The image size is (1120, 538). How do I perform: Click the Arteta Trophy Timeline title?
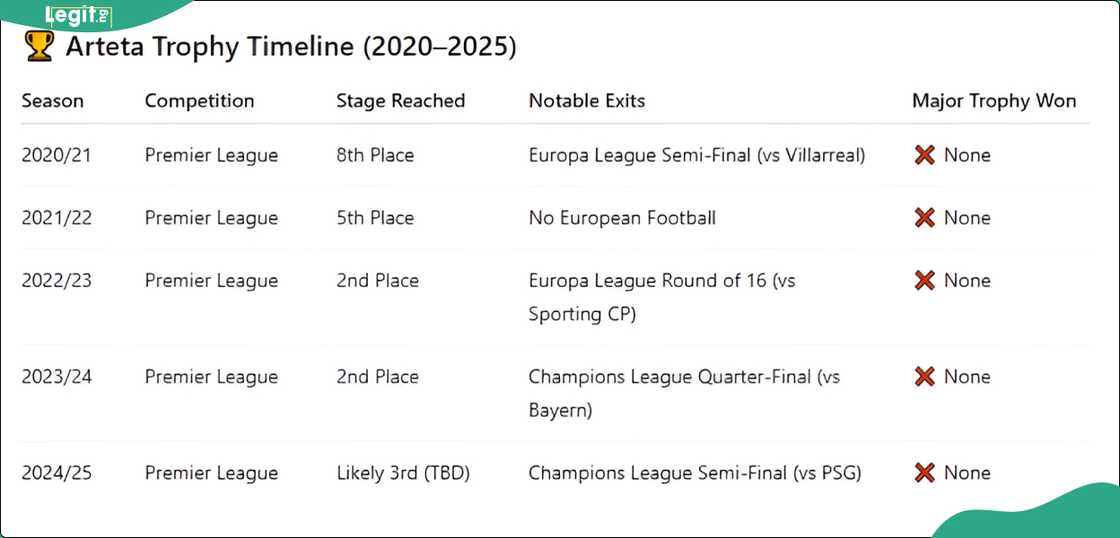click(x=290, y=47)
